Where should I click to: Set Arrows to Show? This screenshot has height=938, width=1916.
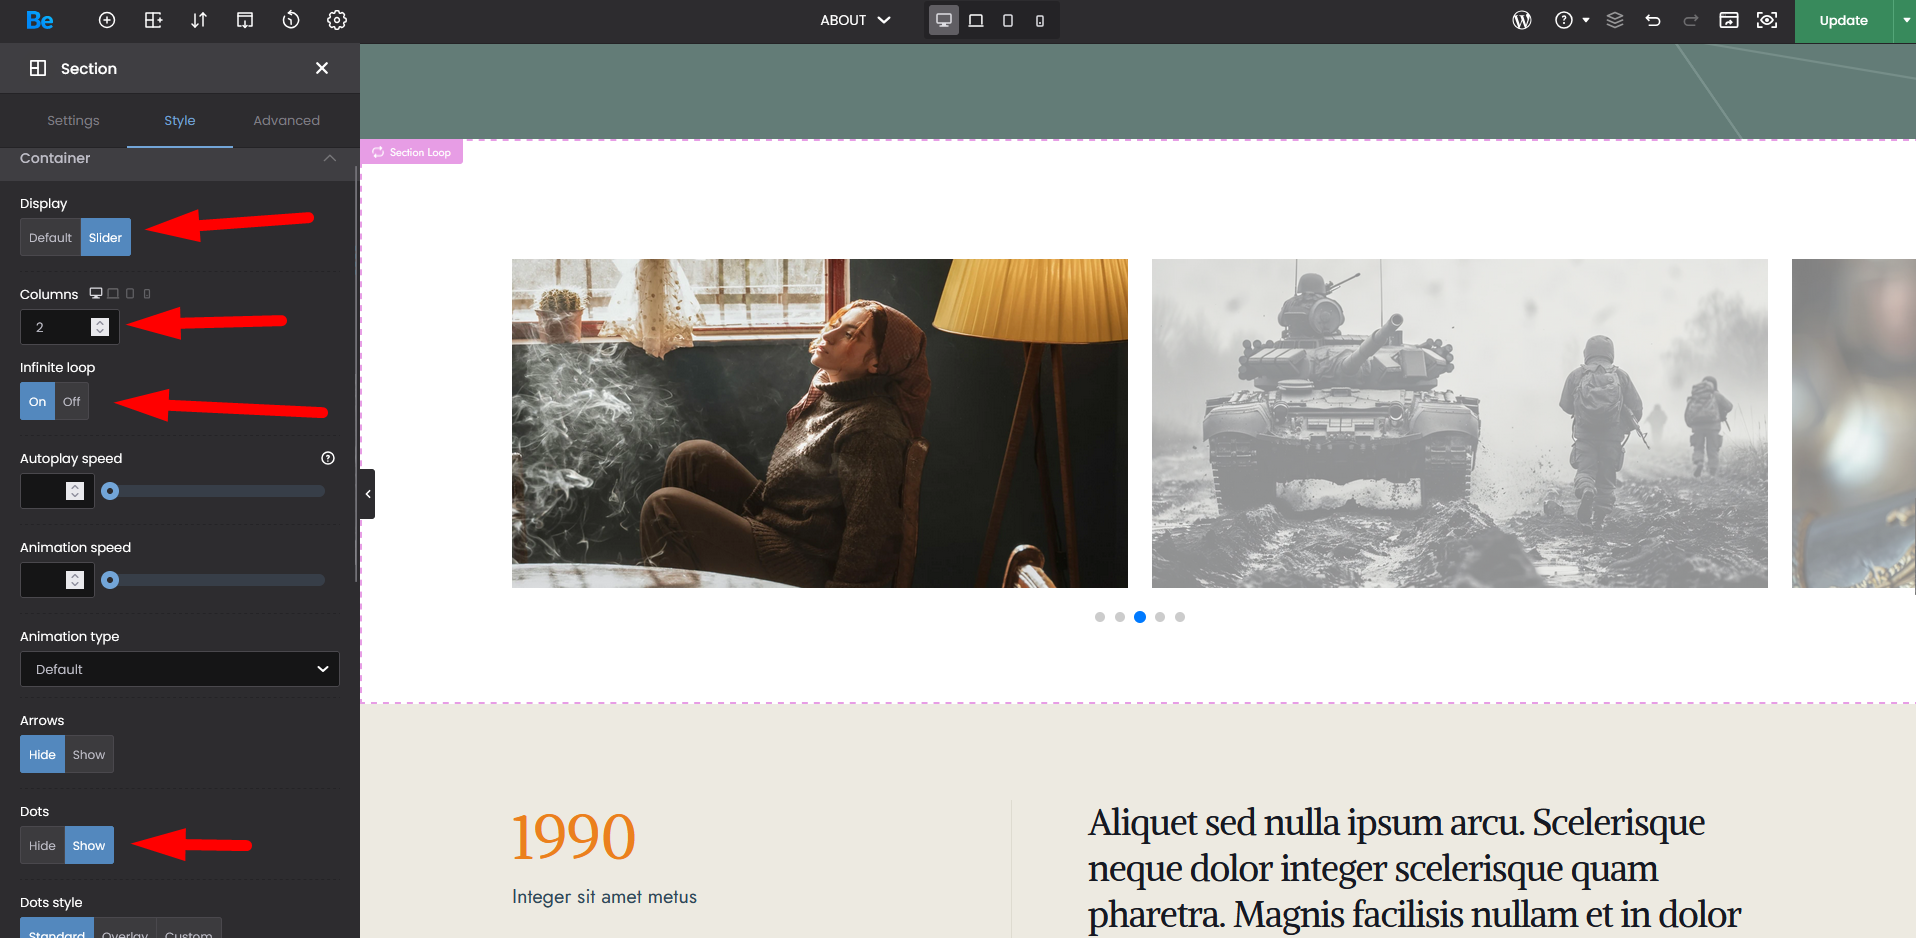[89, 754]
